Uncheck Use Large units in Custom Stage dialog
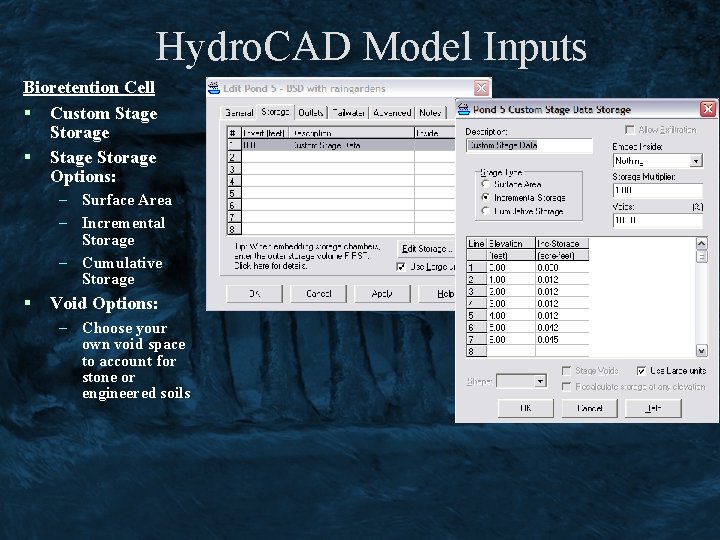The width and height of the screenshot is (720, 540). [x=641, y=371]
